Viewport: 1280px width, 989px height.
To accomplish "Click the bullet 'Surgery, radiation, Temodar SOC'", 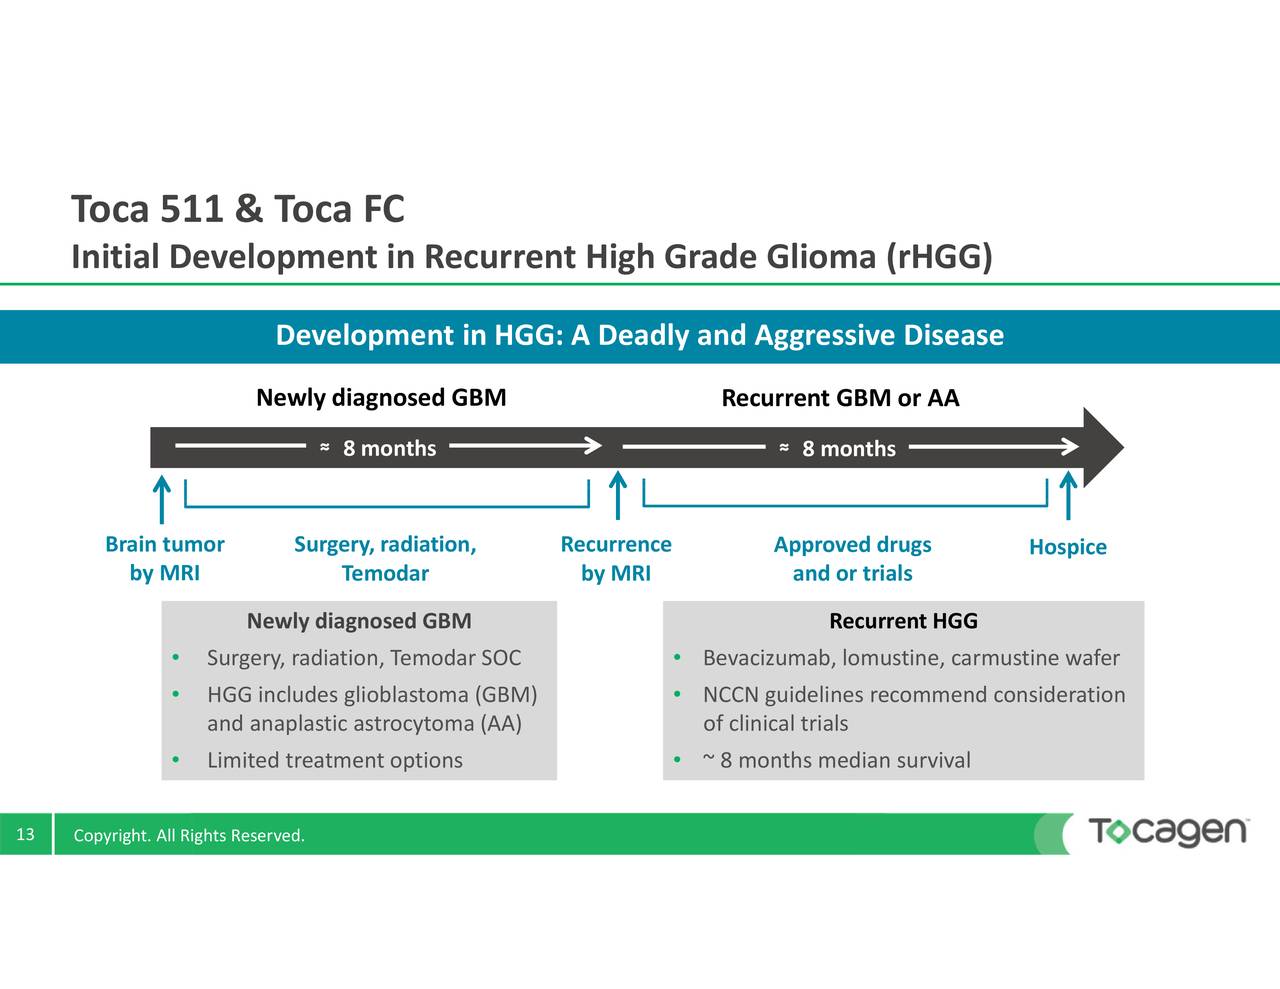I will click(364, 658).
